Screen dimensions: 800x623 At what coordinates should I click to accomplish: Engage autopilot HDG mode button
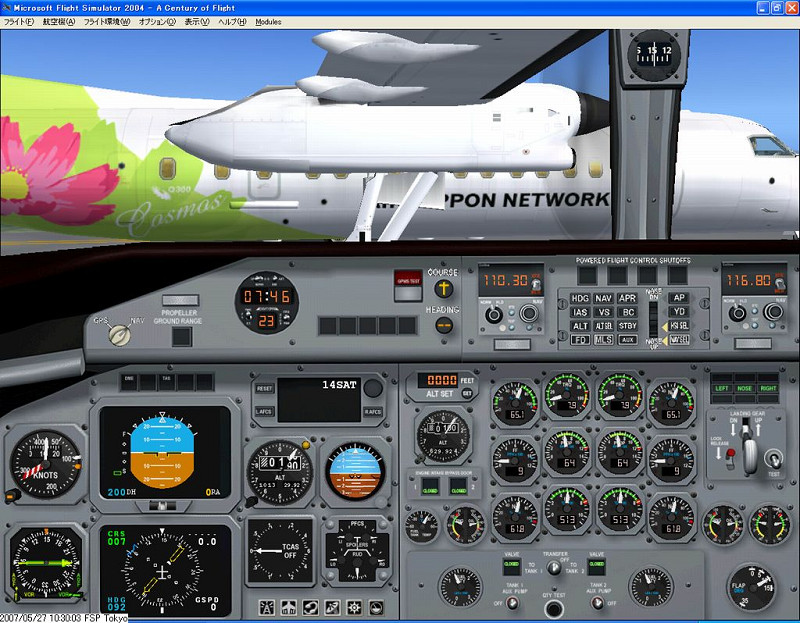click(x=580, y=298)
